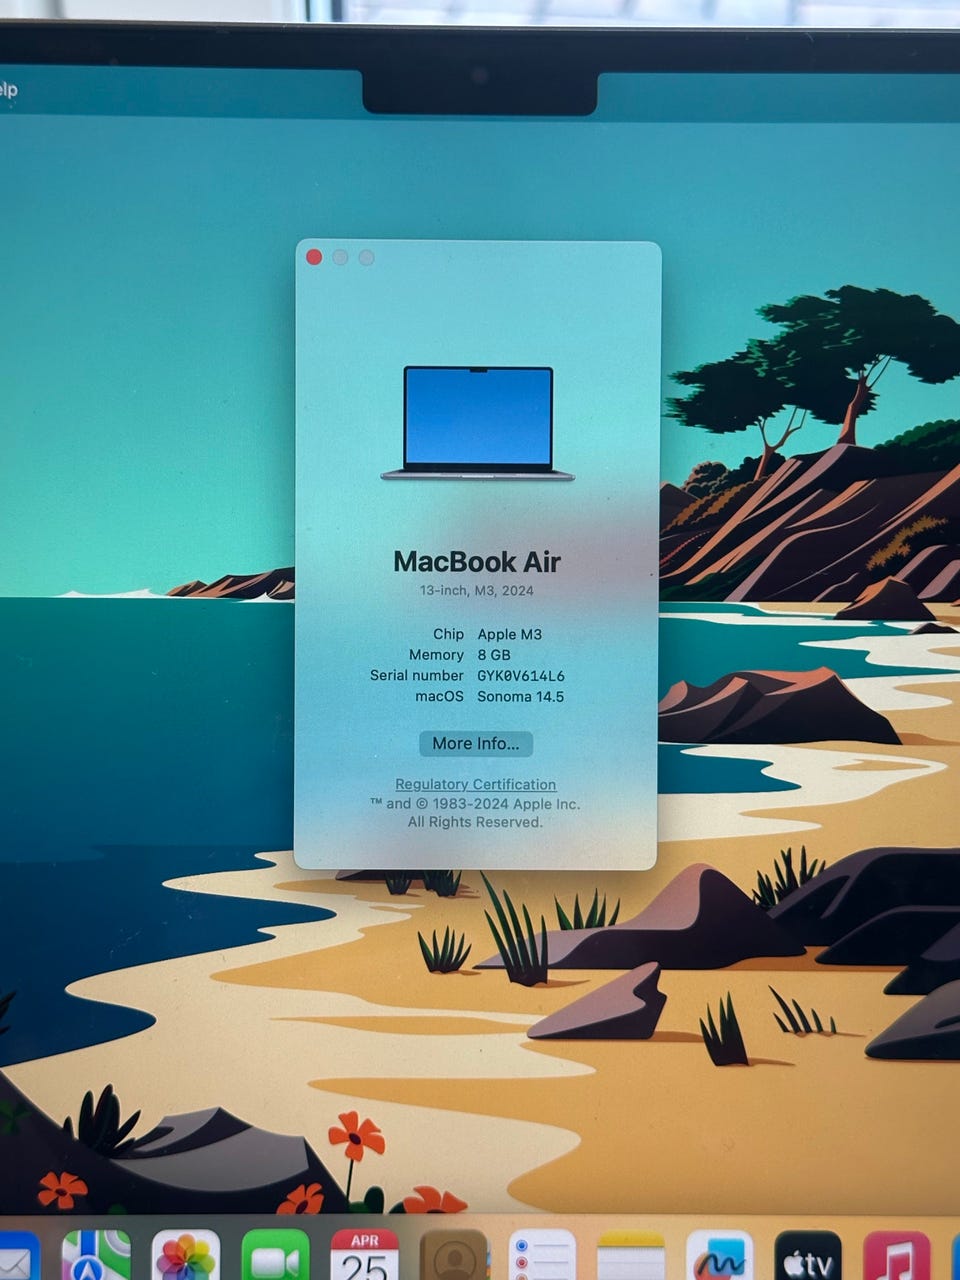Launch Freeform from the Dock

click(720, 1256)
